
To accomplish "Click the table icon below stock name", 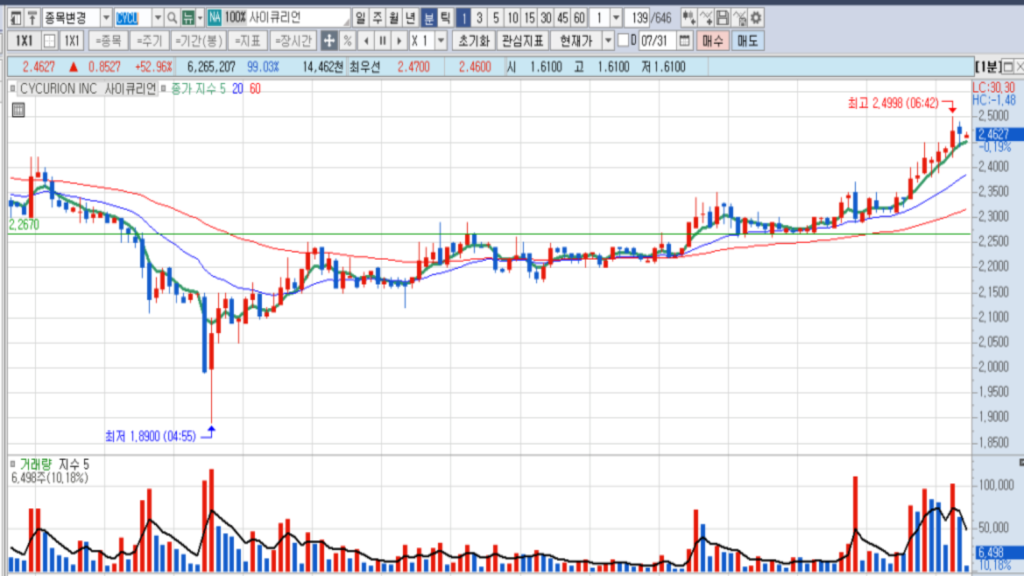I will pos(18,110).
